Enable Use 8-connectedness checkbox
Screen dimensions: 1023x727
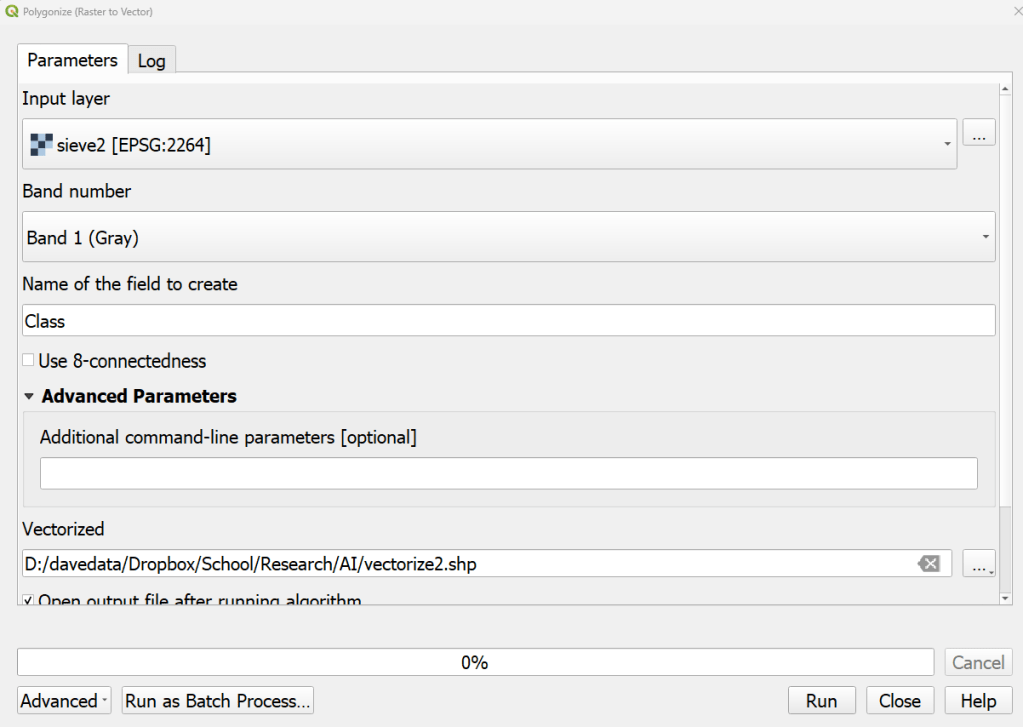click(29, 360)
